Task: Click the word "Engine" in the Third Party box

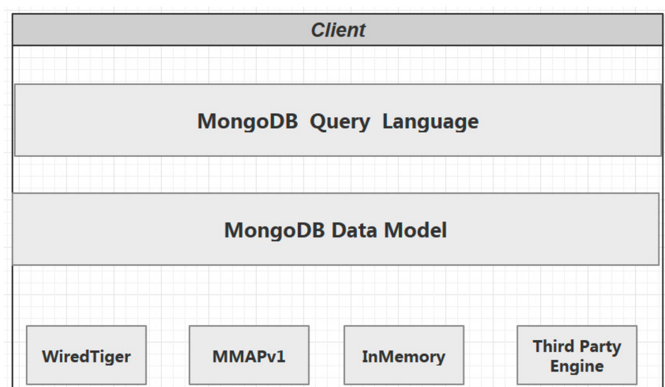Action: (x=577, y=367)
